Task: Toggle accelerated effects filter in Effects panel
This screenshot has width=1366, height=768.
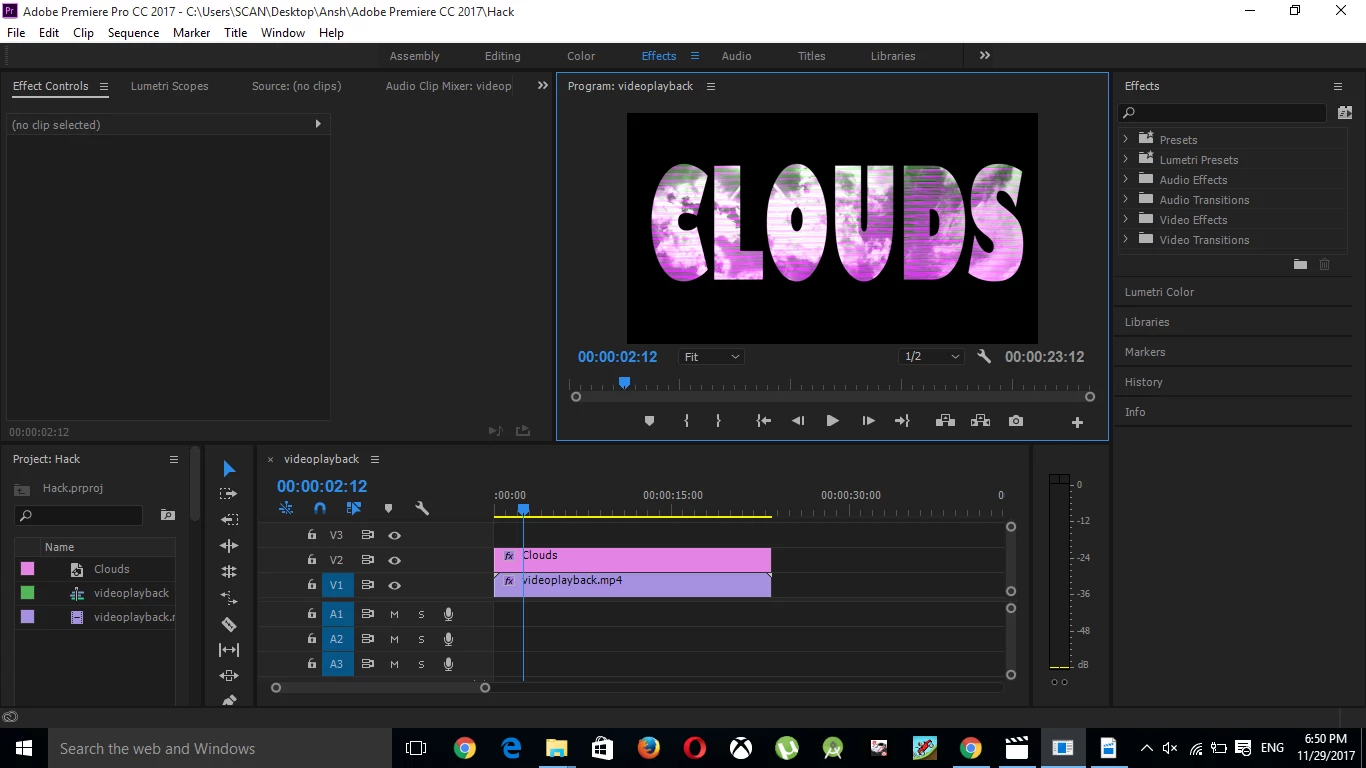Action: pyautogui.click(x=1344, y=113)
